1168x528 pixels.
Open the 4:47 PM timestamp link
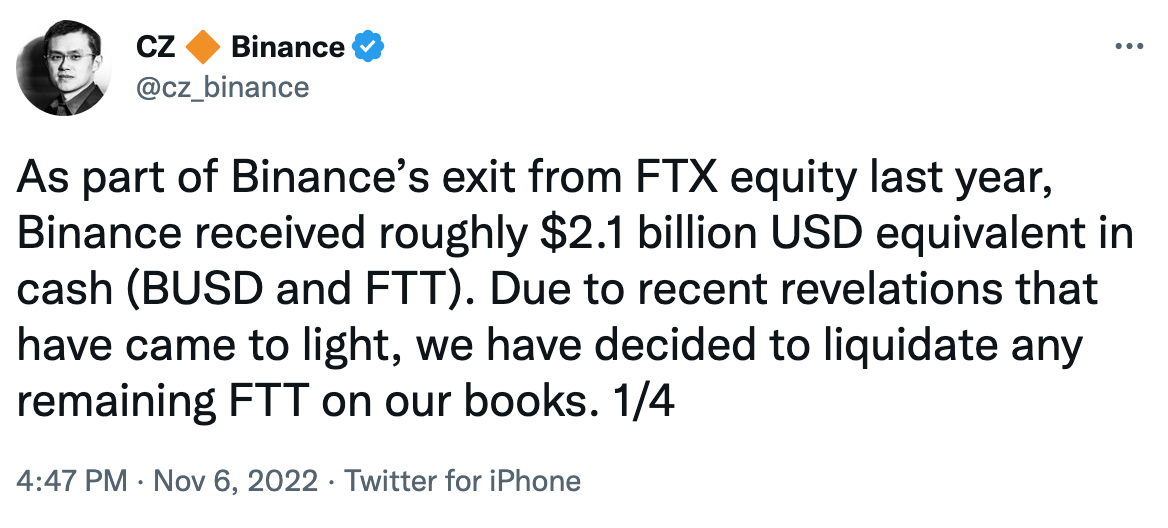[x=72, y=481]
